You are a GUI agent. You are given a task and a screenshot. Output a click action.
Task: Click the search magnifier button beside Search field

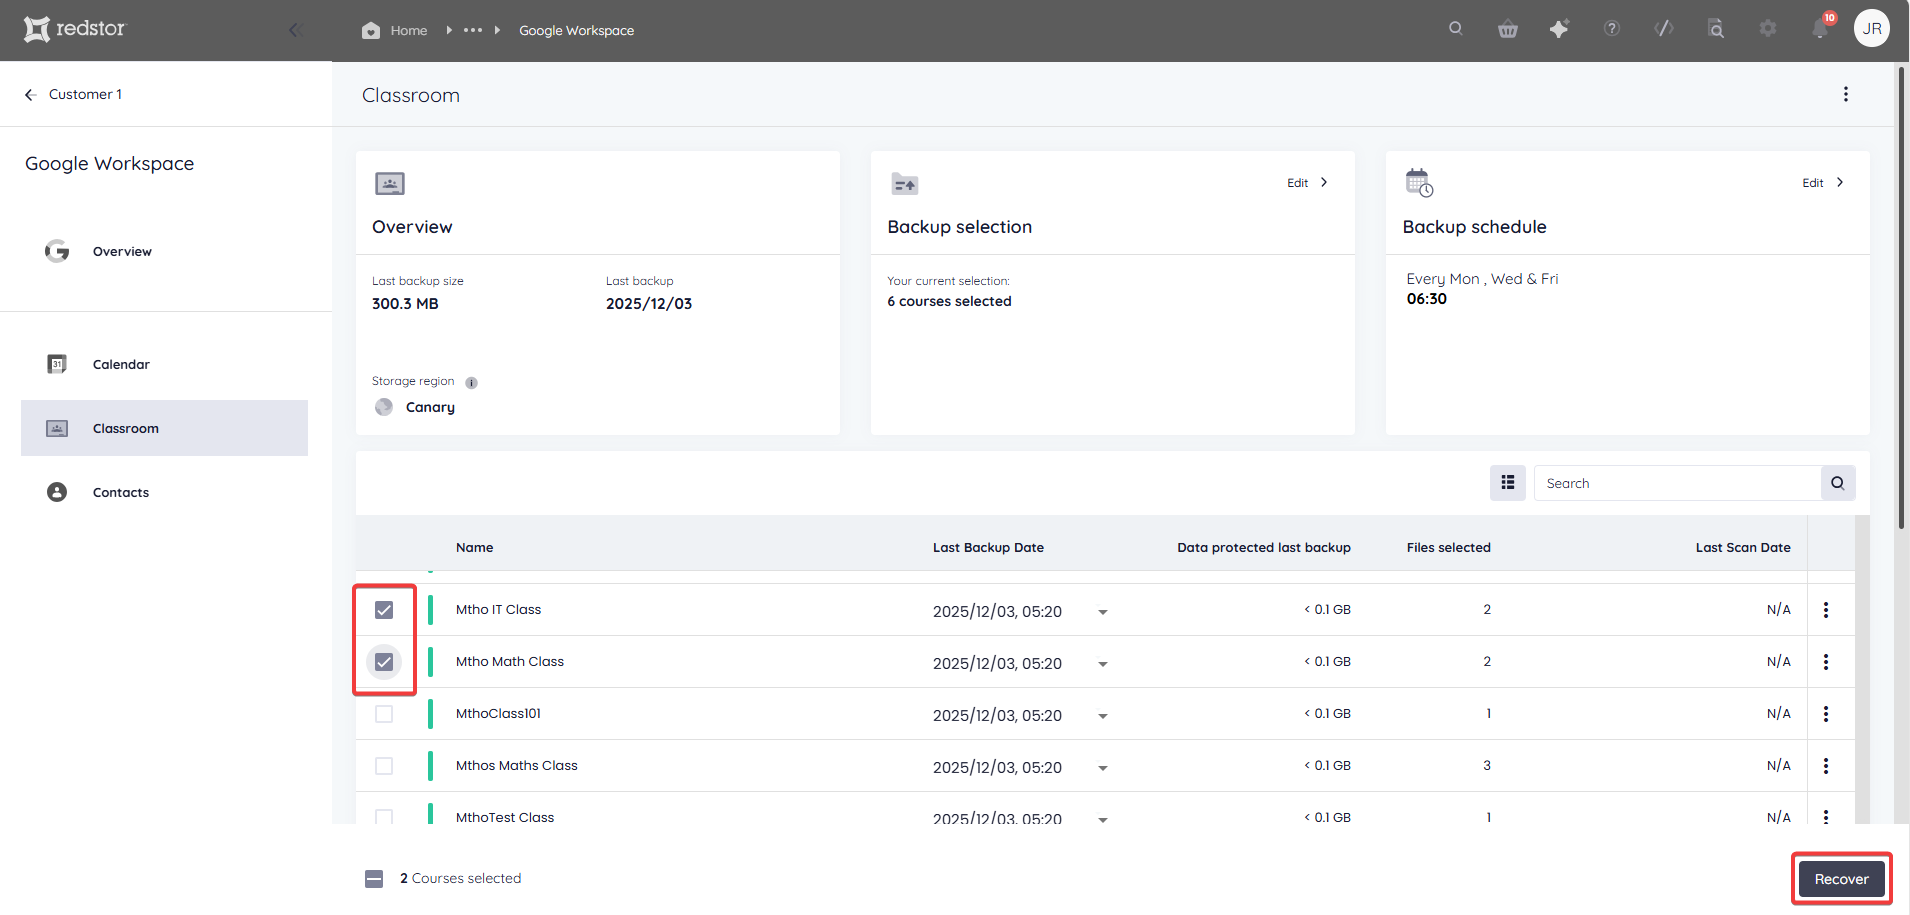(1838, 483)
